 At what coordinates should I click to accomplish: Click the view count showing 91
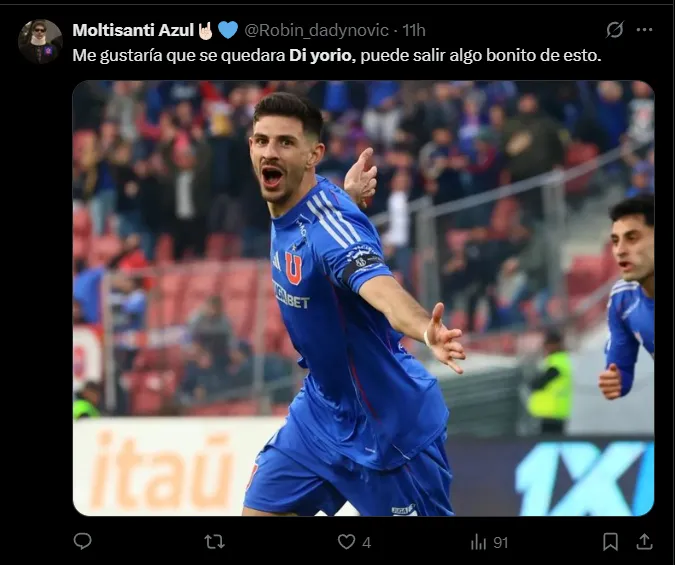click(x=501, y=543)
